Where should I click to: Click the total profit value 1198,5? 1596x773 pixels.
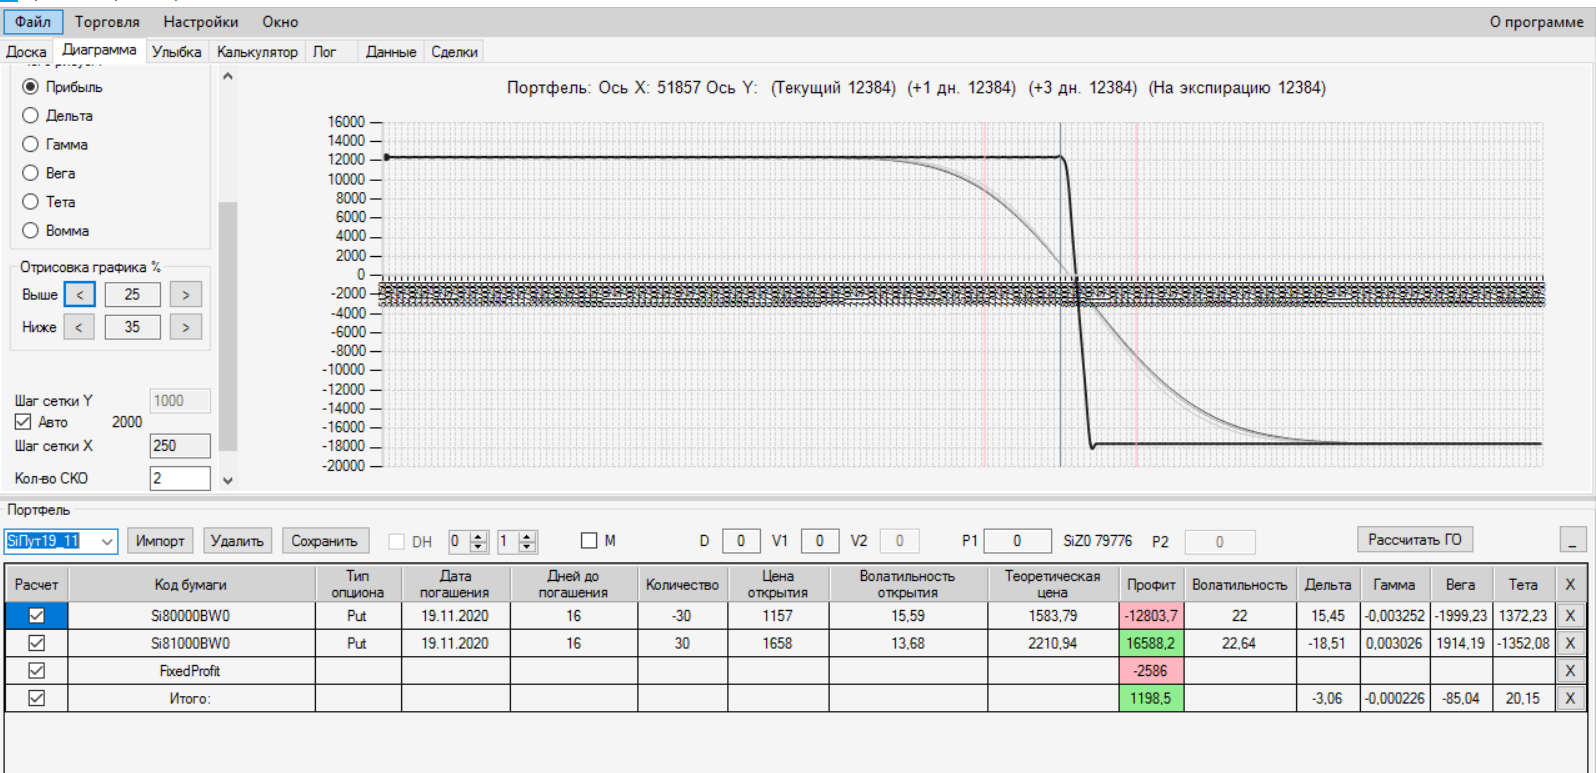pos(1151,698)
